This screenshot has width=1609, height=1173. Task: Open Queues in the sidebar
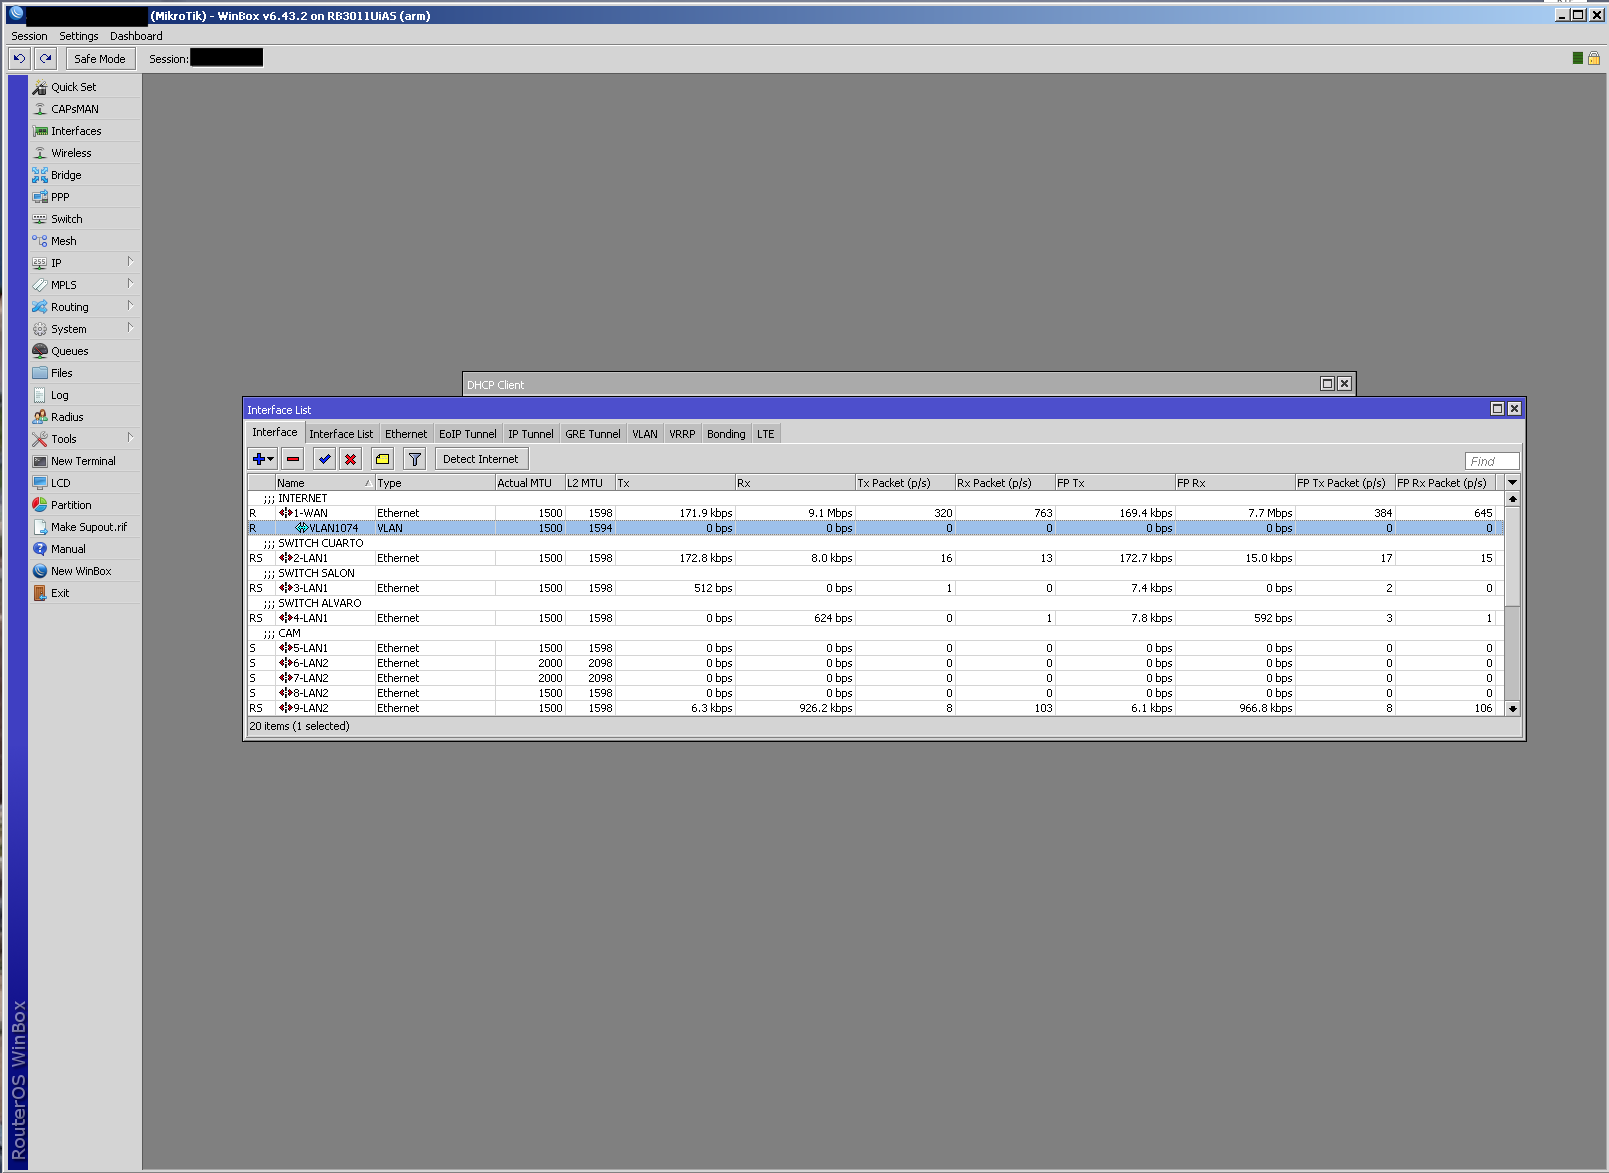tap(85, 351)
